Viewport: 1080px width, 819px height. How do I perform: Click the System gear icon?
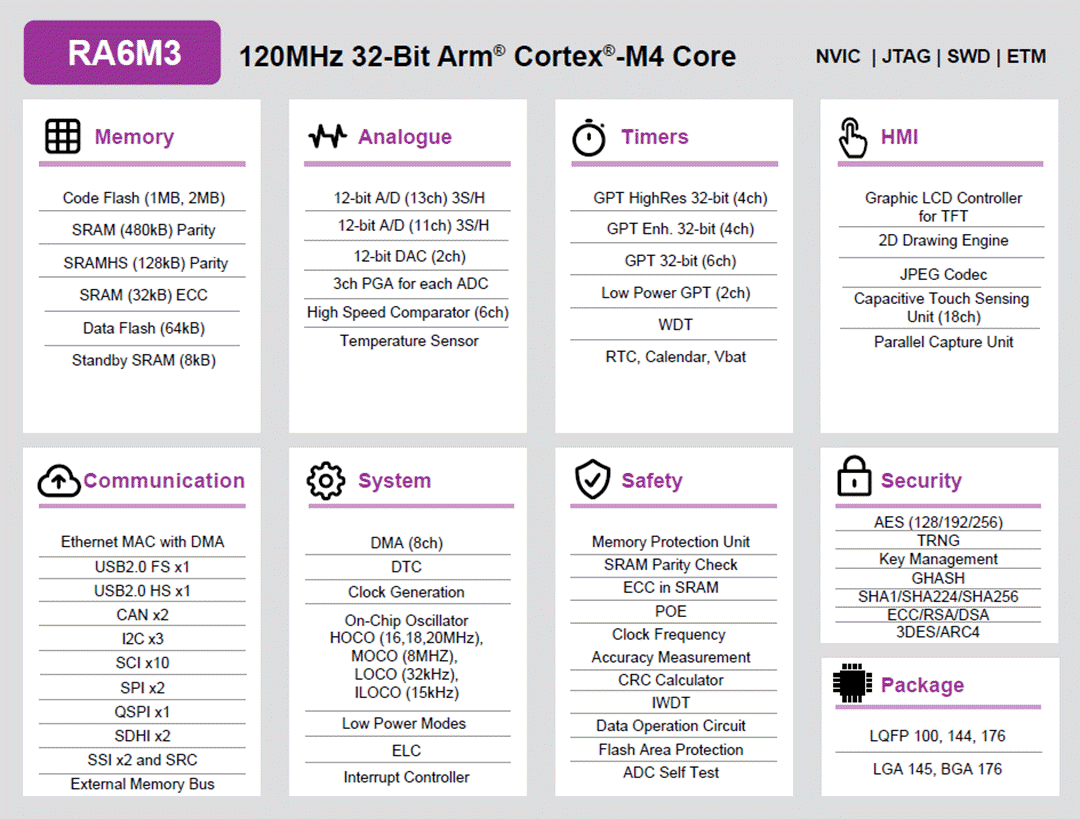coord(327,480)
